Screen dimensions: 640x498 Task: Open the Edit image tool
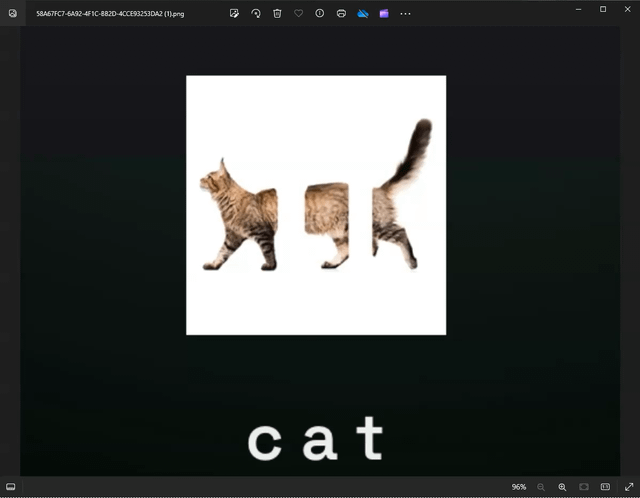click(234, 14)
